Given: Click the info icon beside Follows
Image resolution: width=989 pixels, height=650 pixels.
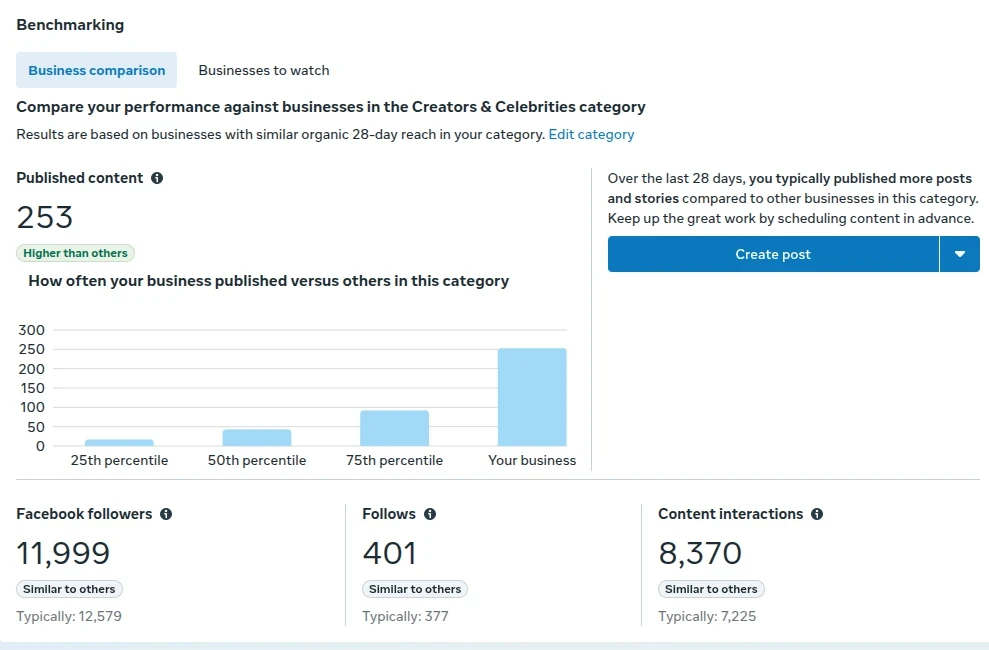Looking at the screenshot, I should (430, 514).
